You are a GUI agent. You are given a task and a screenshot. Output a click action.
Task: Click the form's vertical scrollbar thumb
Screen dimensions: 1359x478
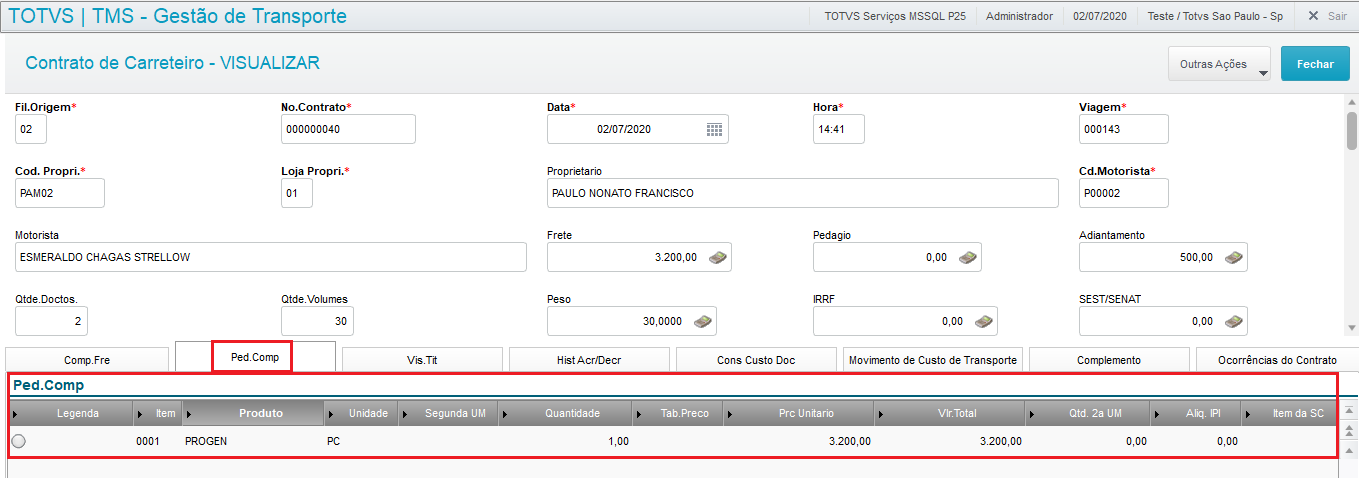[1350, 129]
